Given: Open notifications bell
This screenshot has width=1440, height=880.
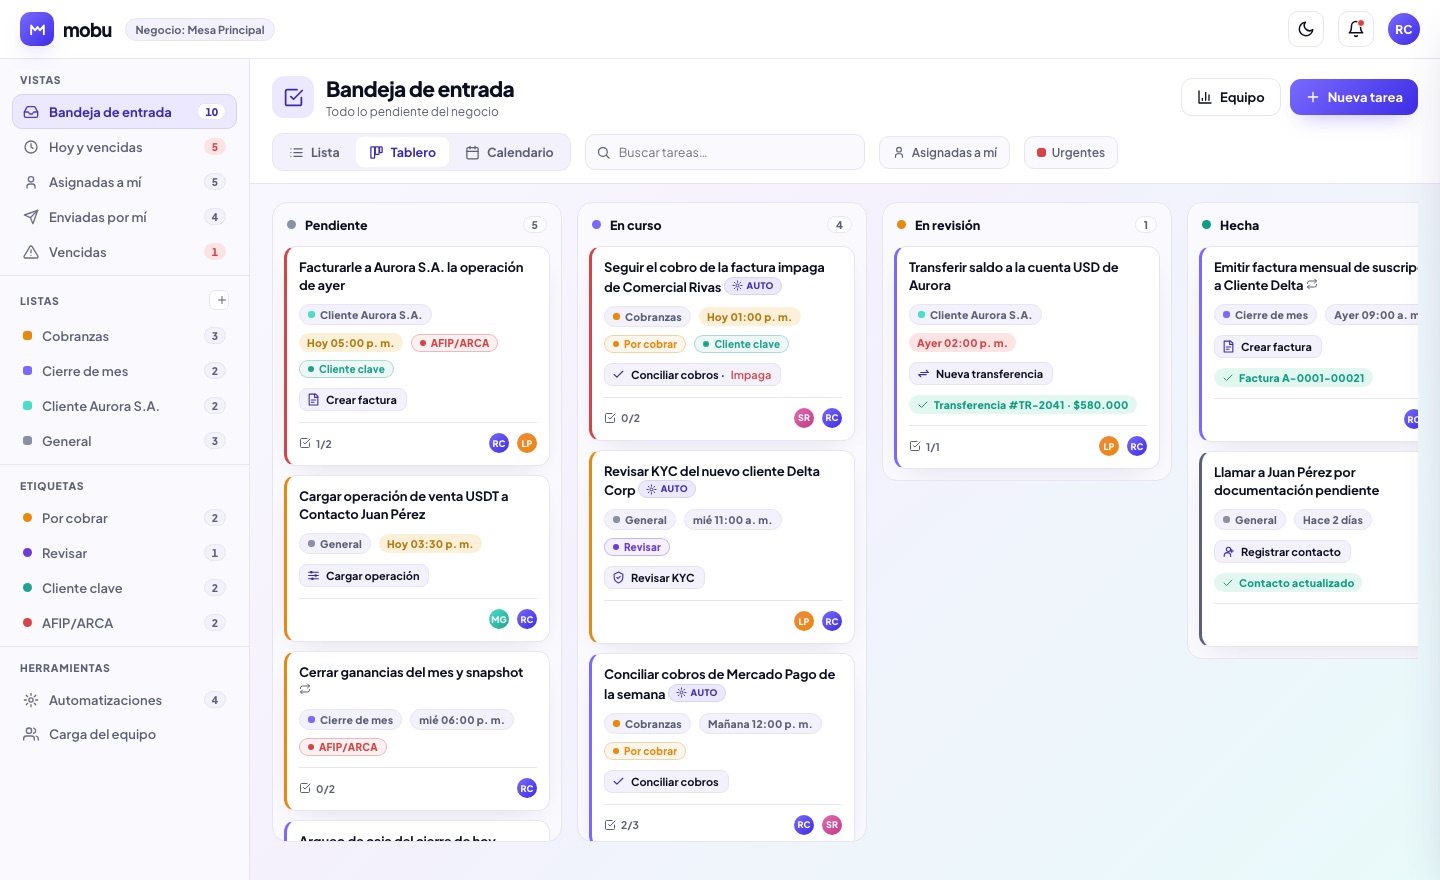Looking at the screenshot, I should pos(1356,29).
